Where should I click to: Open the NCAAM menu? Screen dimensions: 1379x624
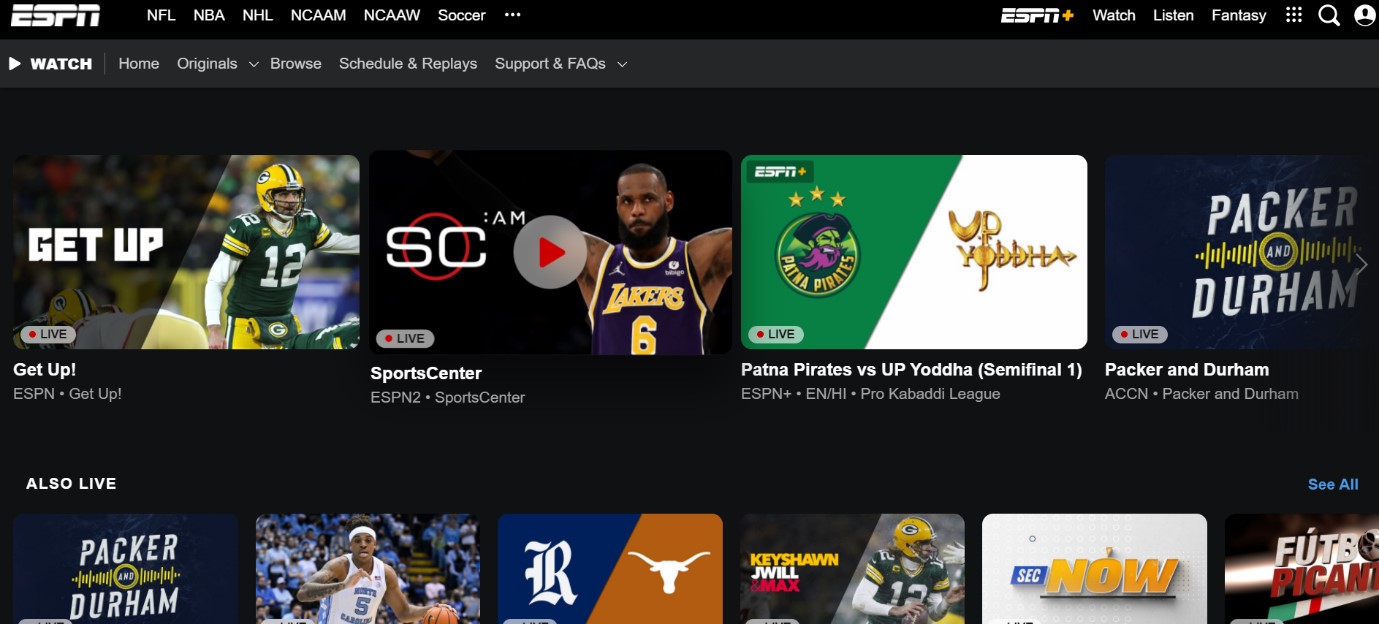point(318,15)
